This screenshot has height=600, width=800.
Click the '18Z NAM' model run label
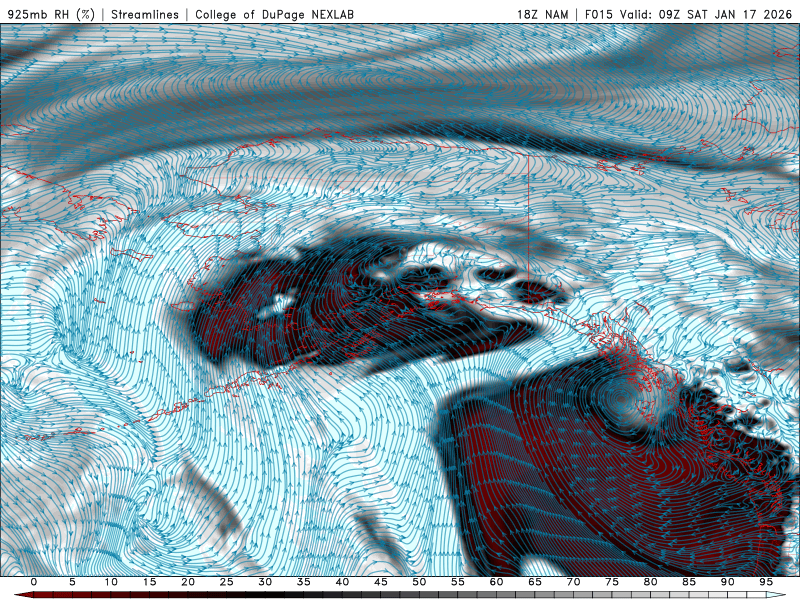(x=542, y=14)
